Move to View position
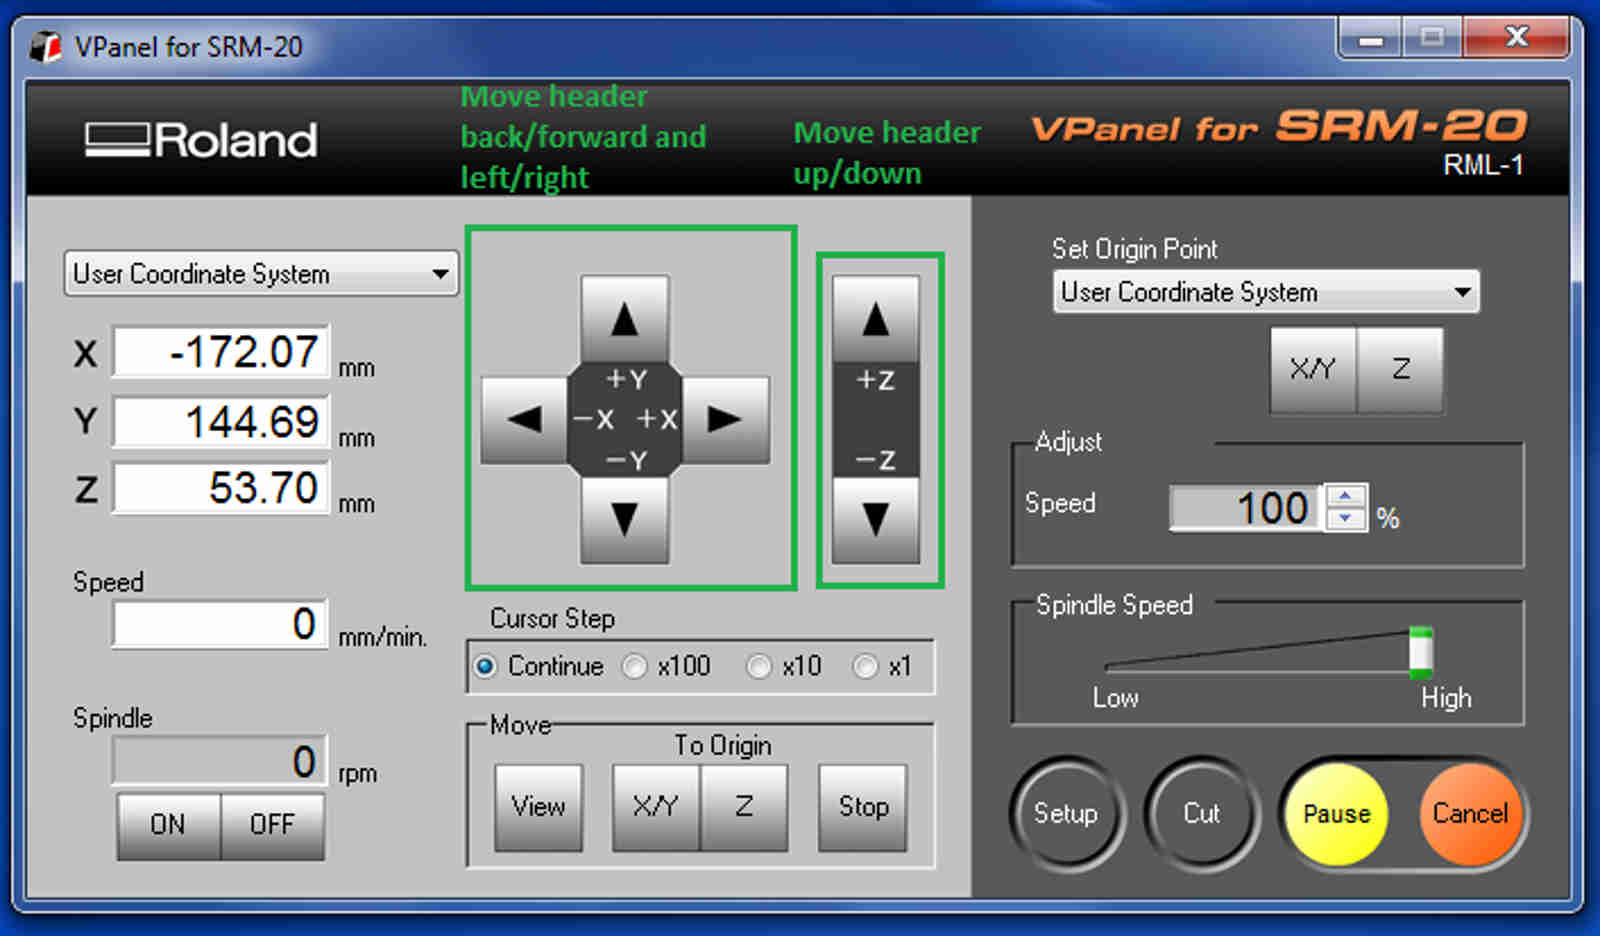Screen dimensions: 1600x936 pyautogui.click(x=538, y=807)
